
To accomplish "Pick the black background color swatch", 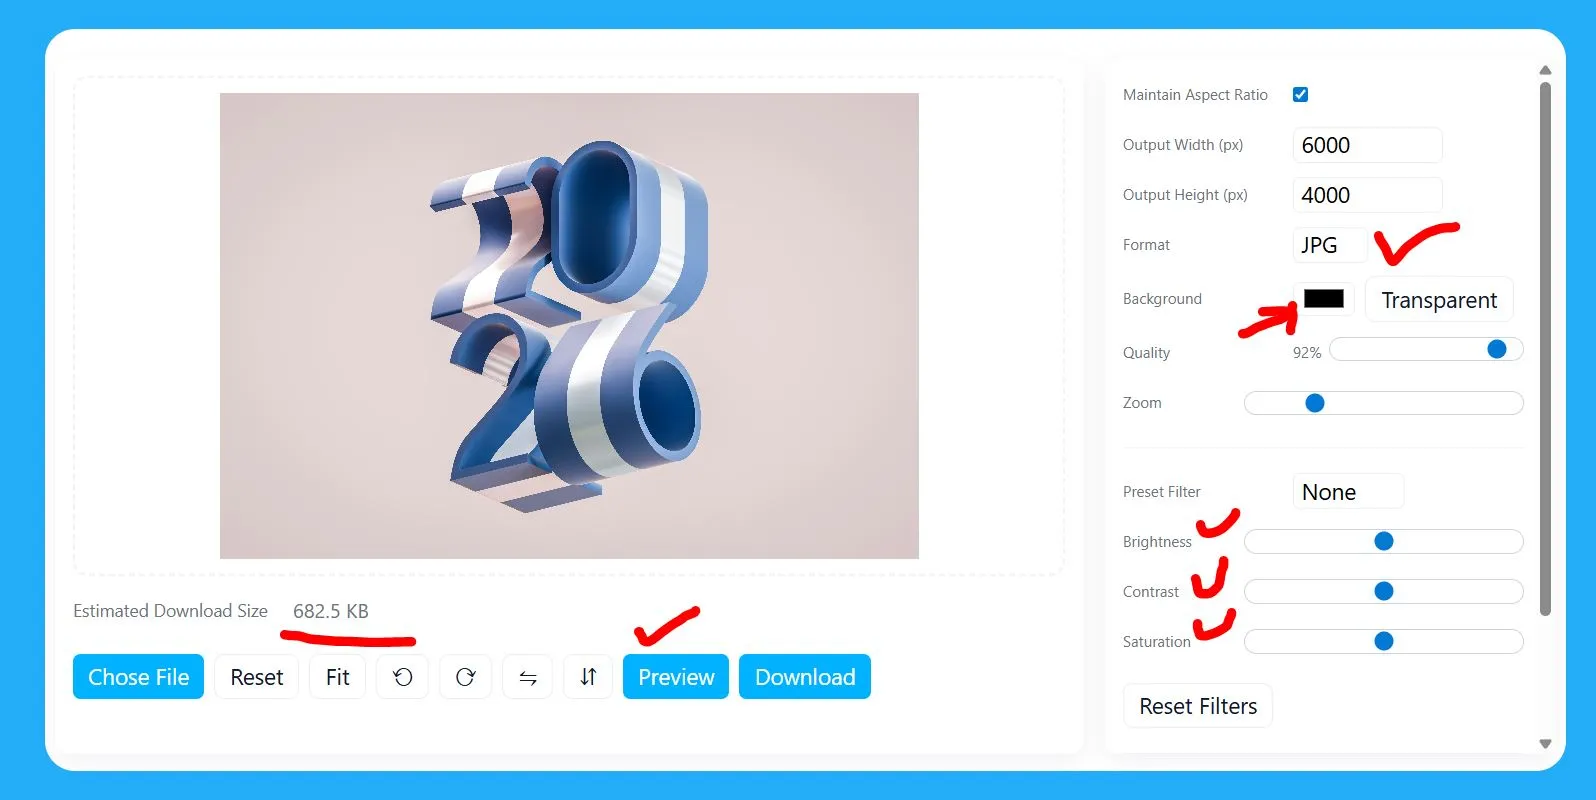I will 1324,298.
